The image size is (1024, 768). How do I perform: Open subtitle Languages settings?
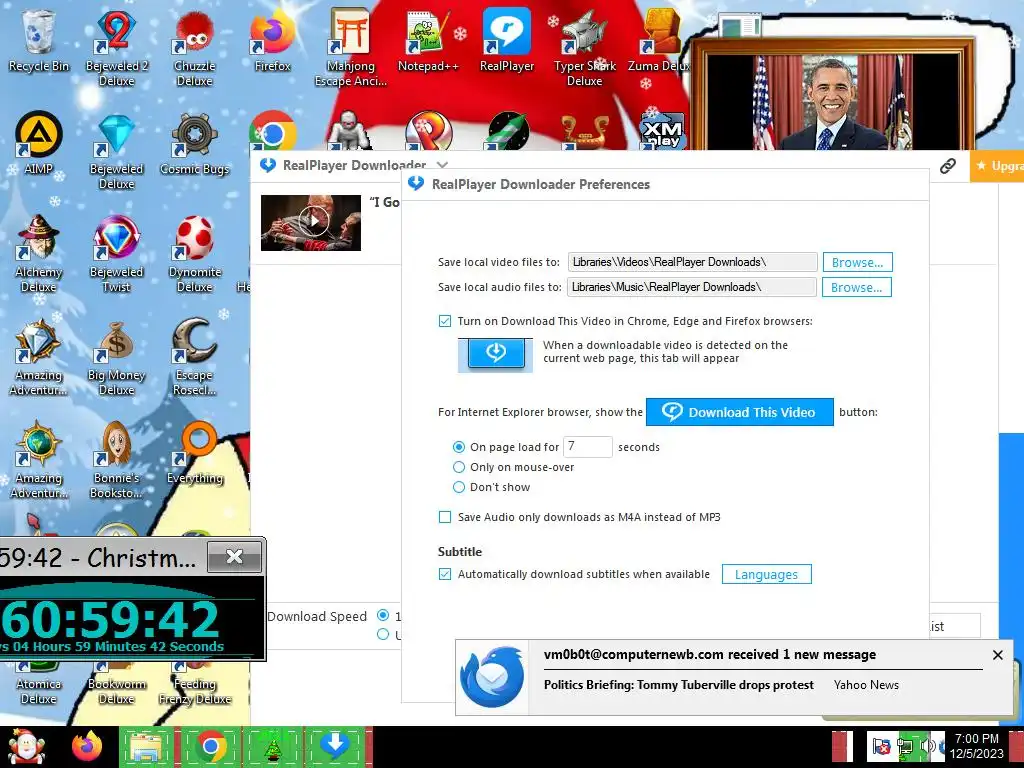point(767,574)
